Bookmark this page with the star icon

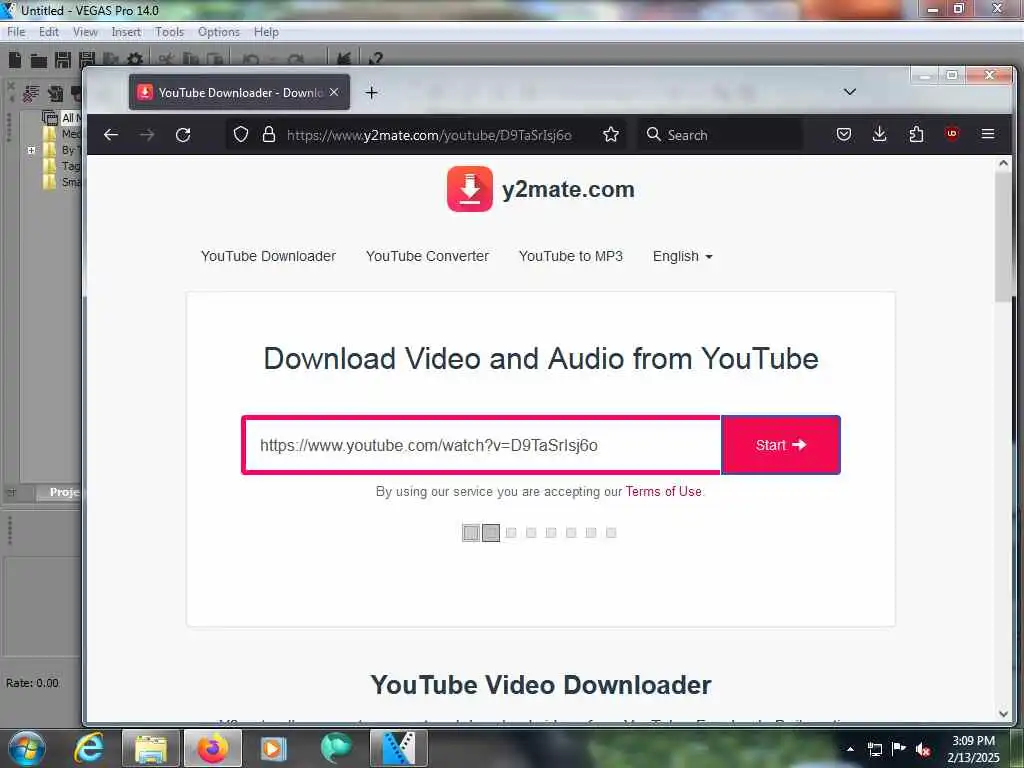pos(611,135)
